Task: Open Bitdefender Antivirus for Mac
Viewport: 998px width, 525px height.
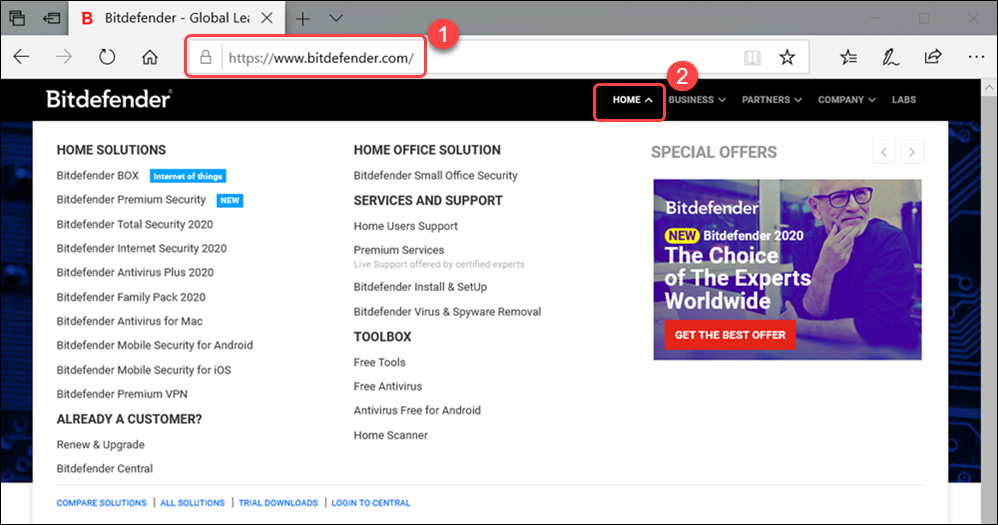Action: [x=129, y=321]
